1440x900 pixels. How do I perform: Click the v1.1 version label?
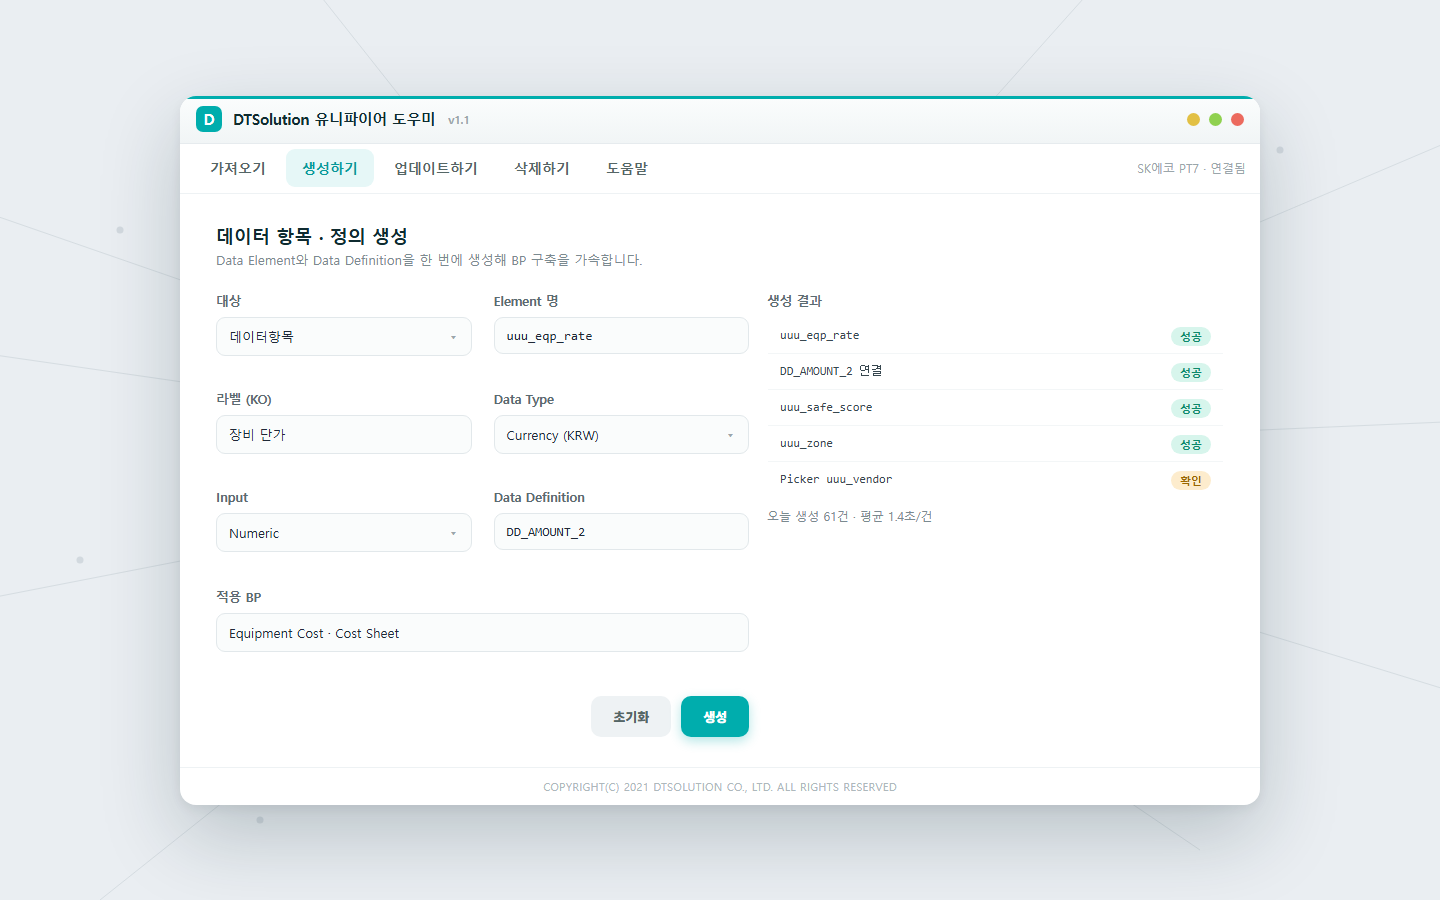click(459, 120)
